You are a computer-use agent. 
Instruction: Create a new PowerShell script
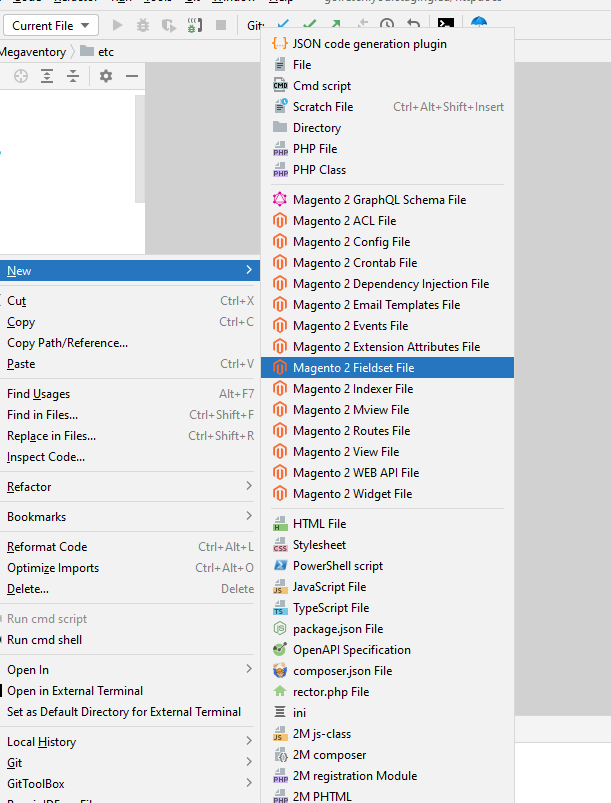(x=387, y=566)
